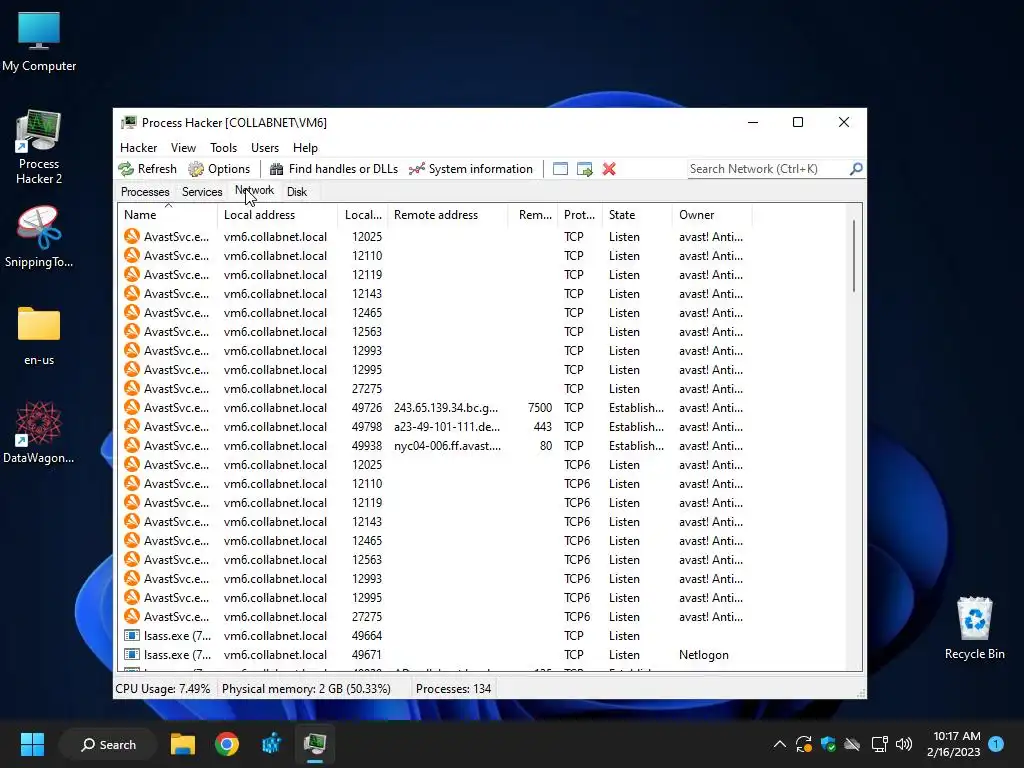Viewport: 1024px width, 768px height.
Task: Sort by the State column header
Action: pyautogui.click(x=637, y=215)
